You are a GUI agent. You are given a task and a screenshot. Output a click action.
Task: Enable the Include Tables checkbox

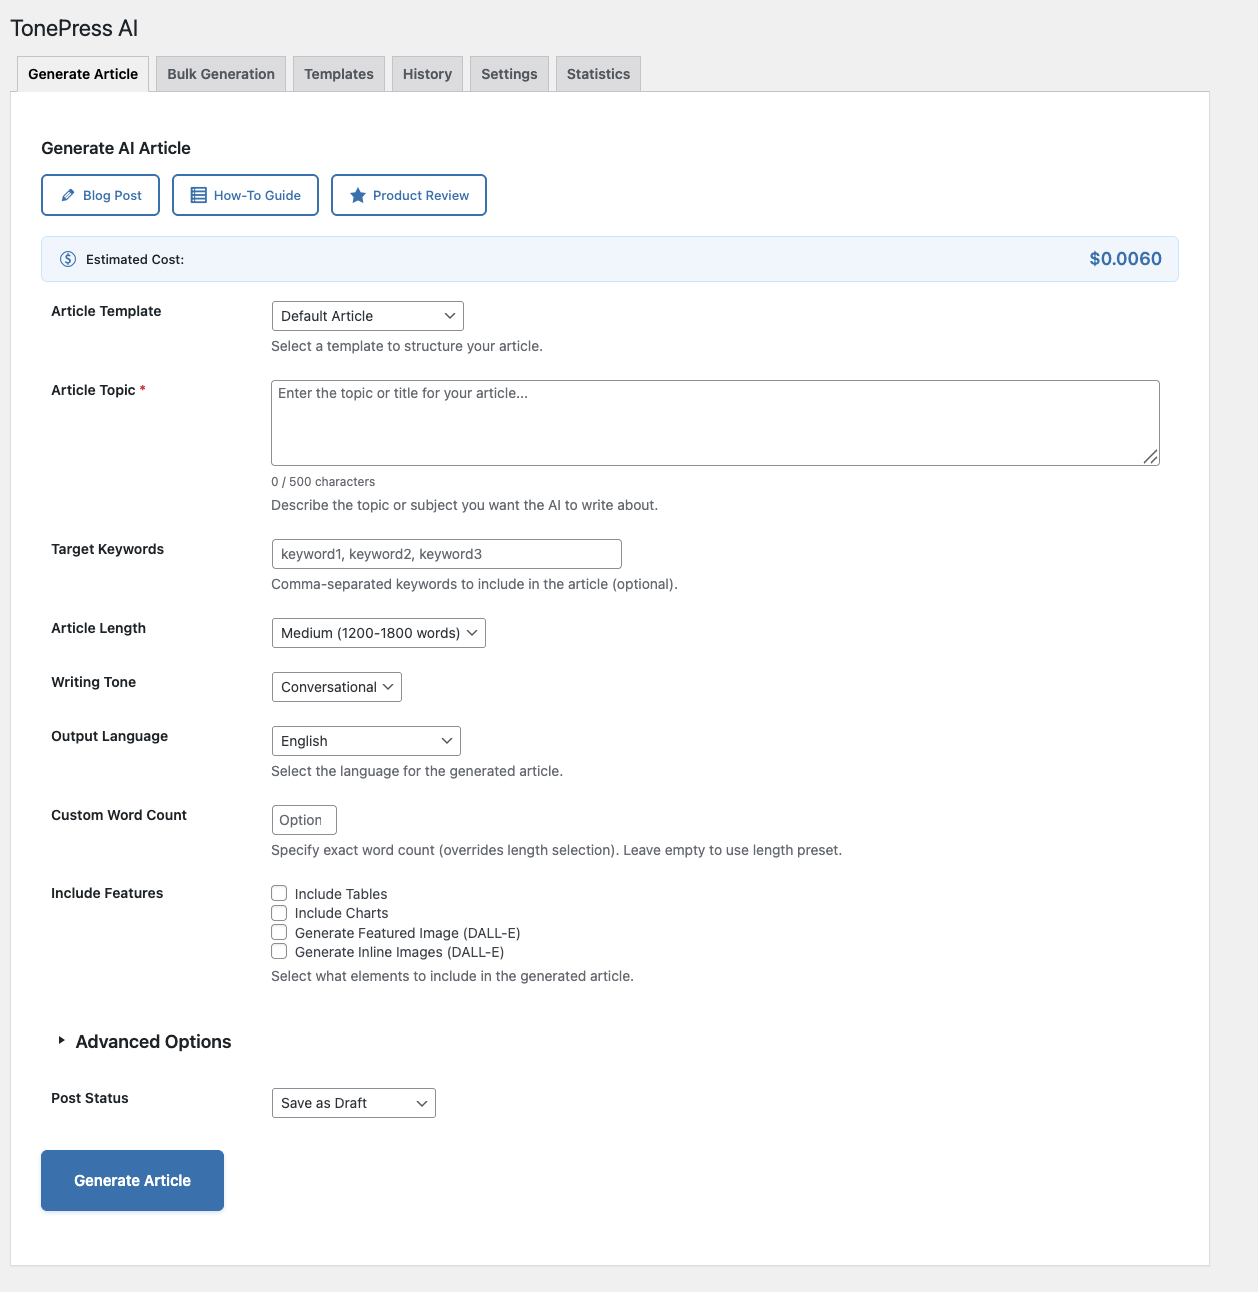click(x=279, y=893)
